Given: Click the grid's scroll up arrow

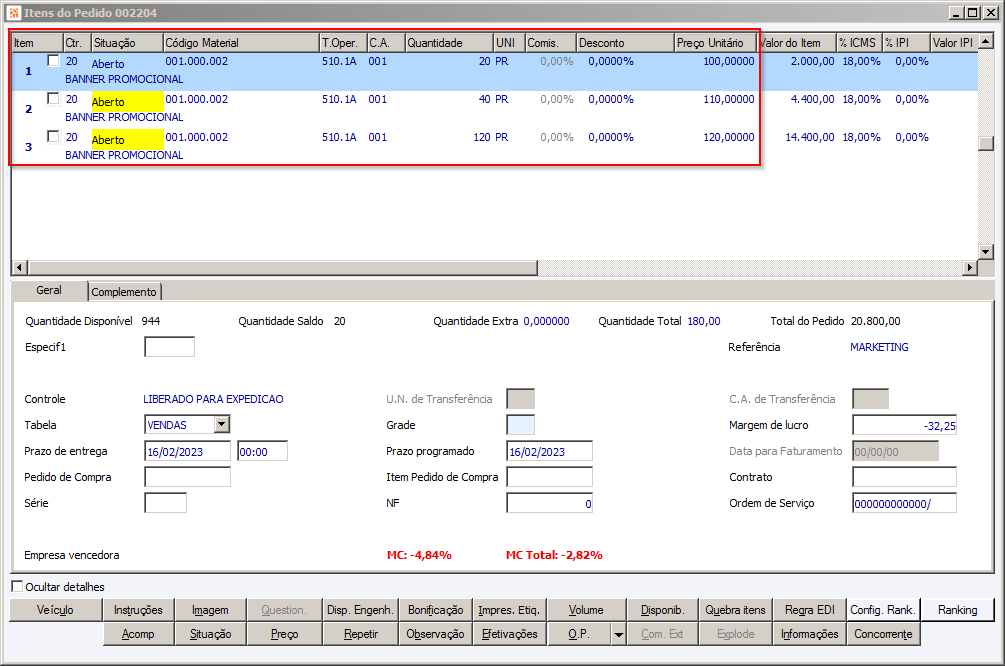Looking at the screenshot, I should 985,43.
